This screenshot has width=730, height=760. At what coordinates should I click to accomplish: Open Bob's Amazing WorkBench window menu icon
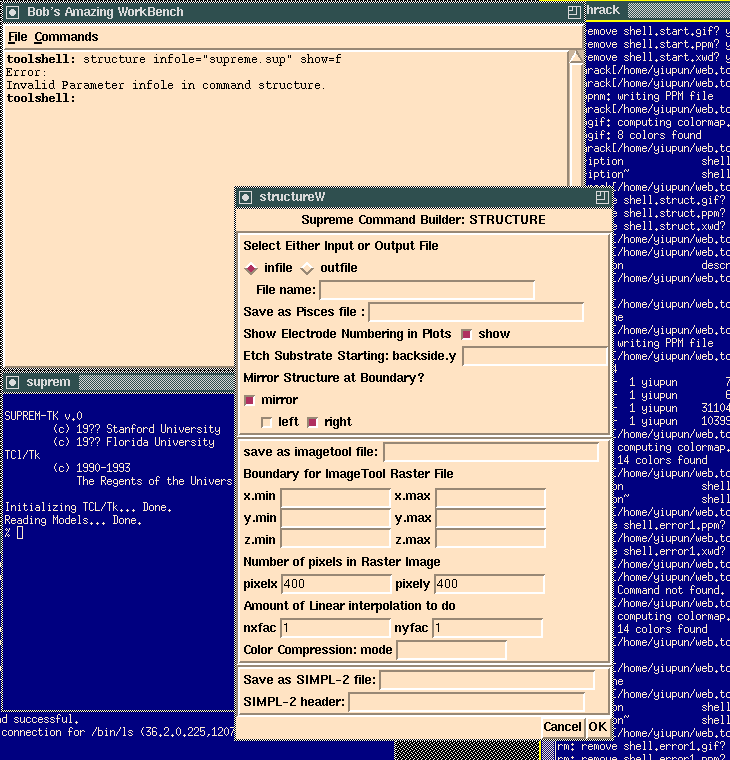9,11
